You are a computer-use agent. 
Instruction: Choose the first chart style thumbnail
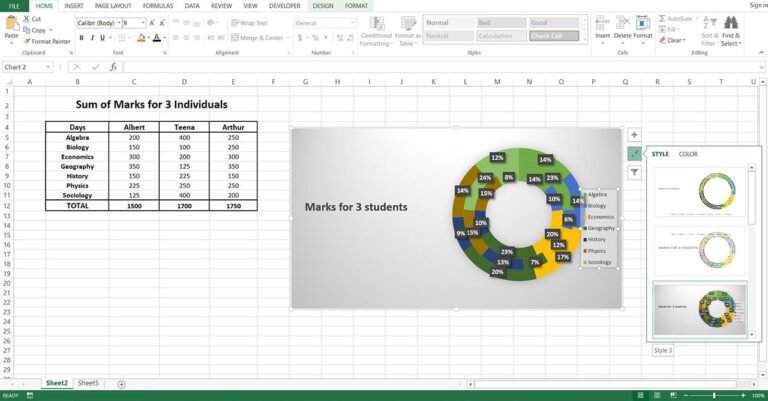coord(699,192)
